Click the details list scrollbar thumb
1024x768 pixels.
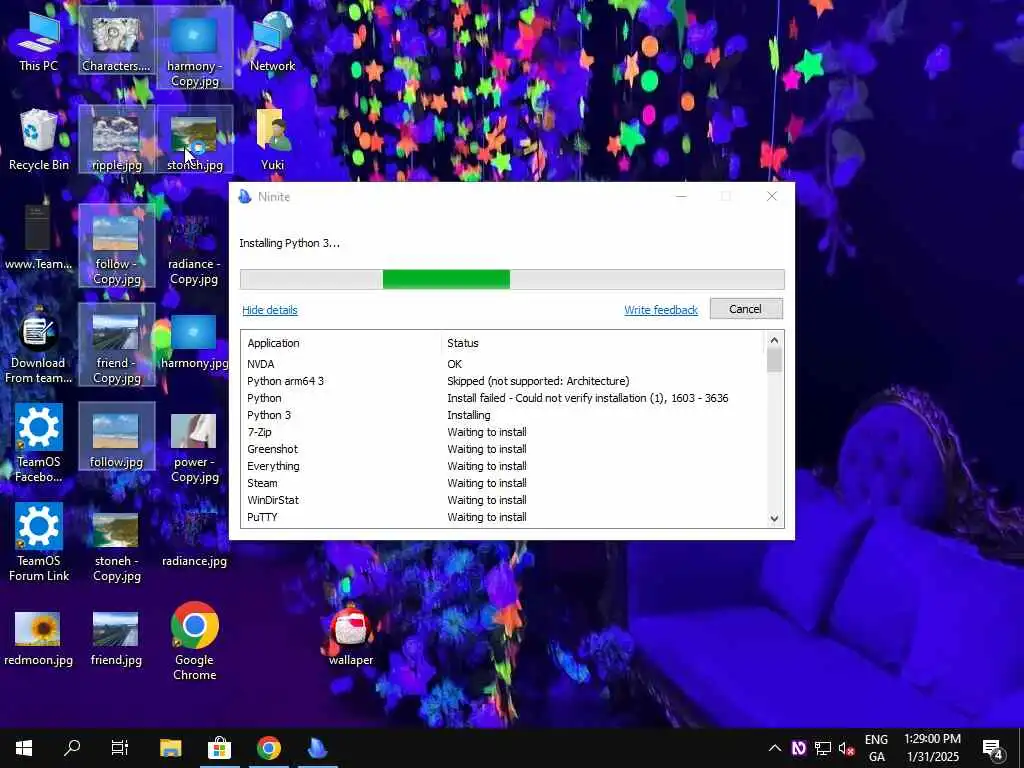(x=774, y=360)
